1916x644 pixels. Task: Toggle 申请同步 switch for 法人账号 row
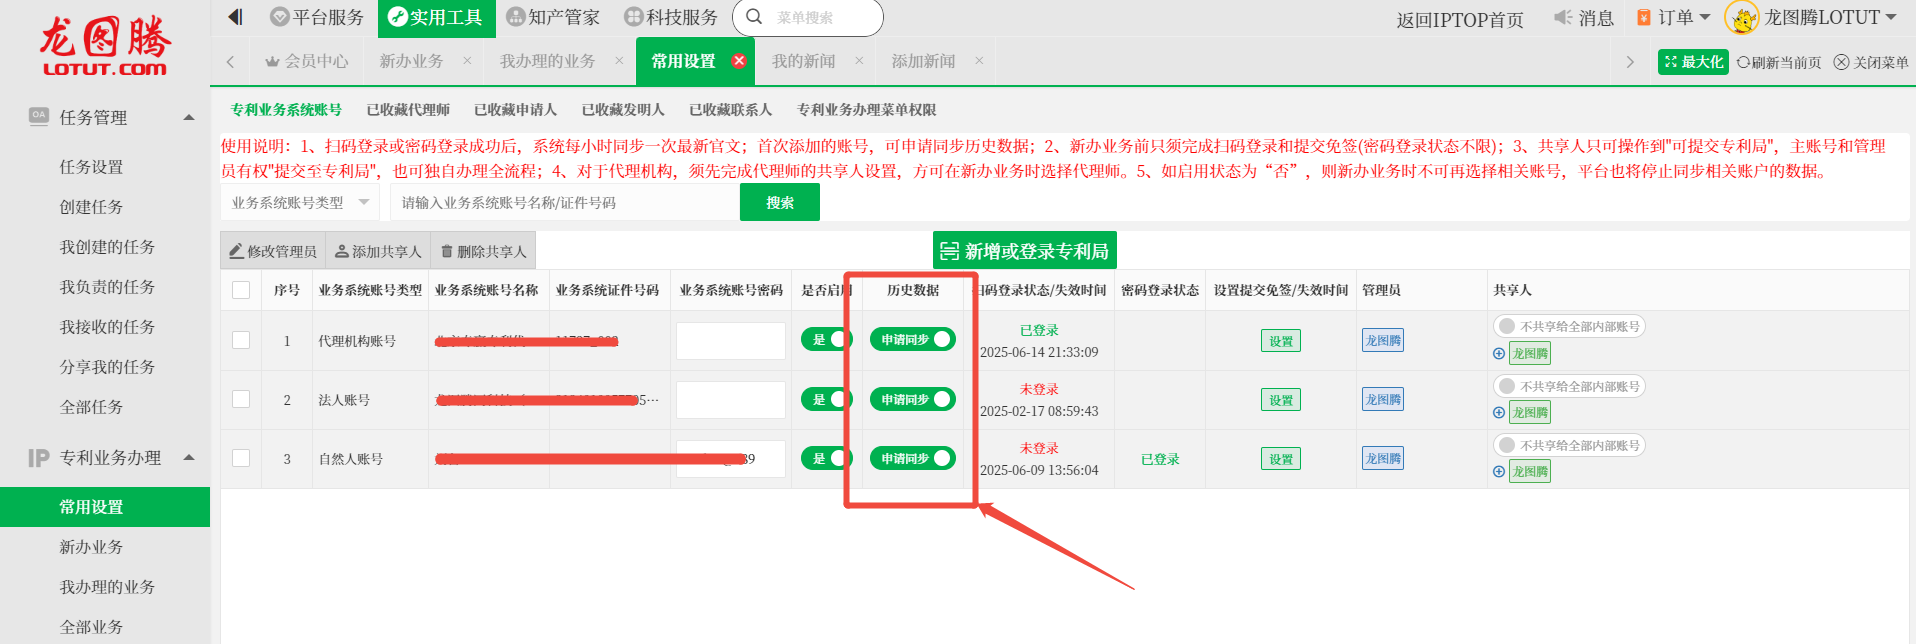pyautogui.click(x=912, y=399)
